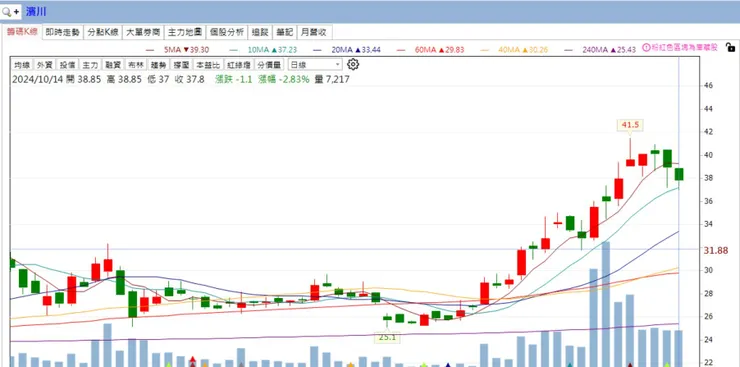Toggle the 投信 indicator button

pyautogui.click(x=67, y=65)
